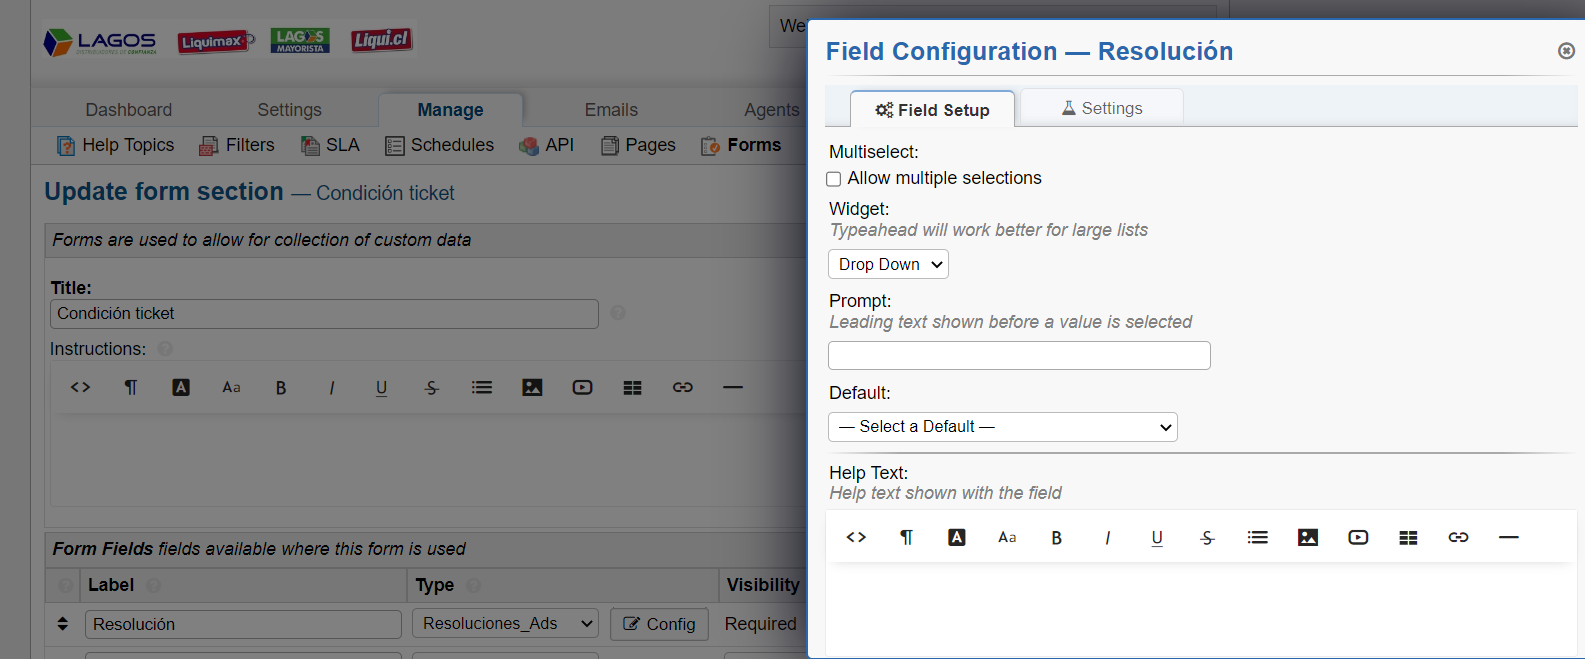Apply strikethrough in the Help Text editor
The height and width of the screenshot is (659, 1585).
1207,537
